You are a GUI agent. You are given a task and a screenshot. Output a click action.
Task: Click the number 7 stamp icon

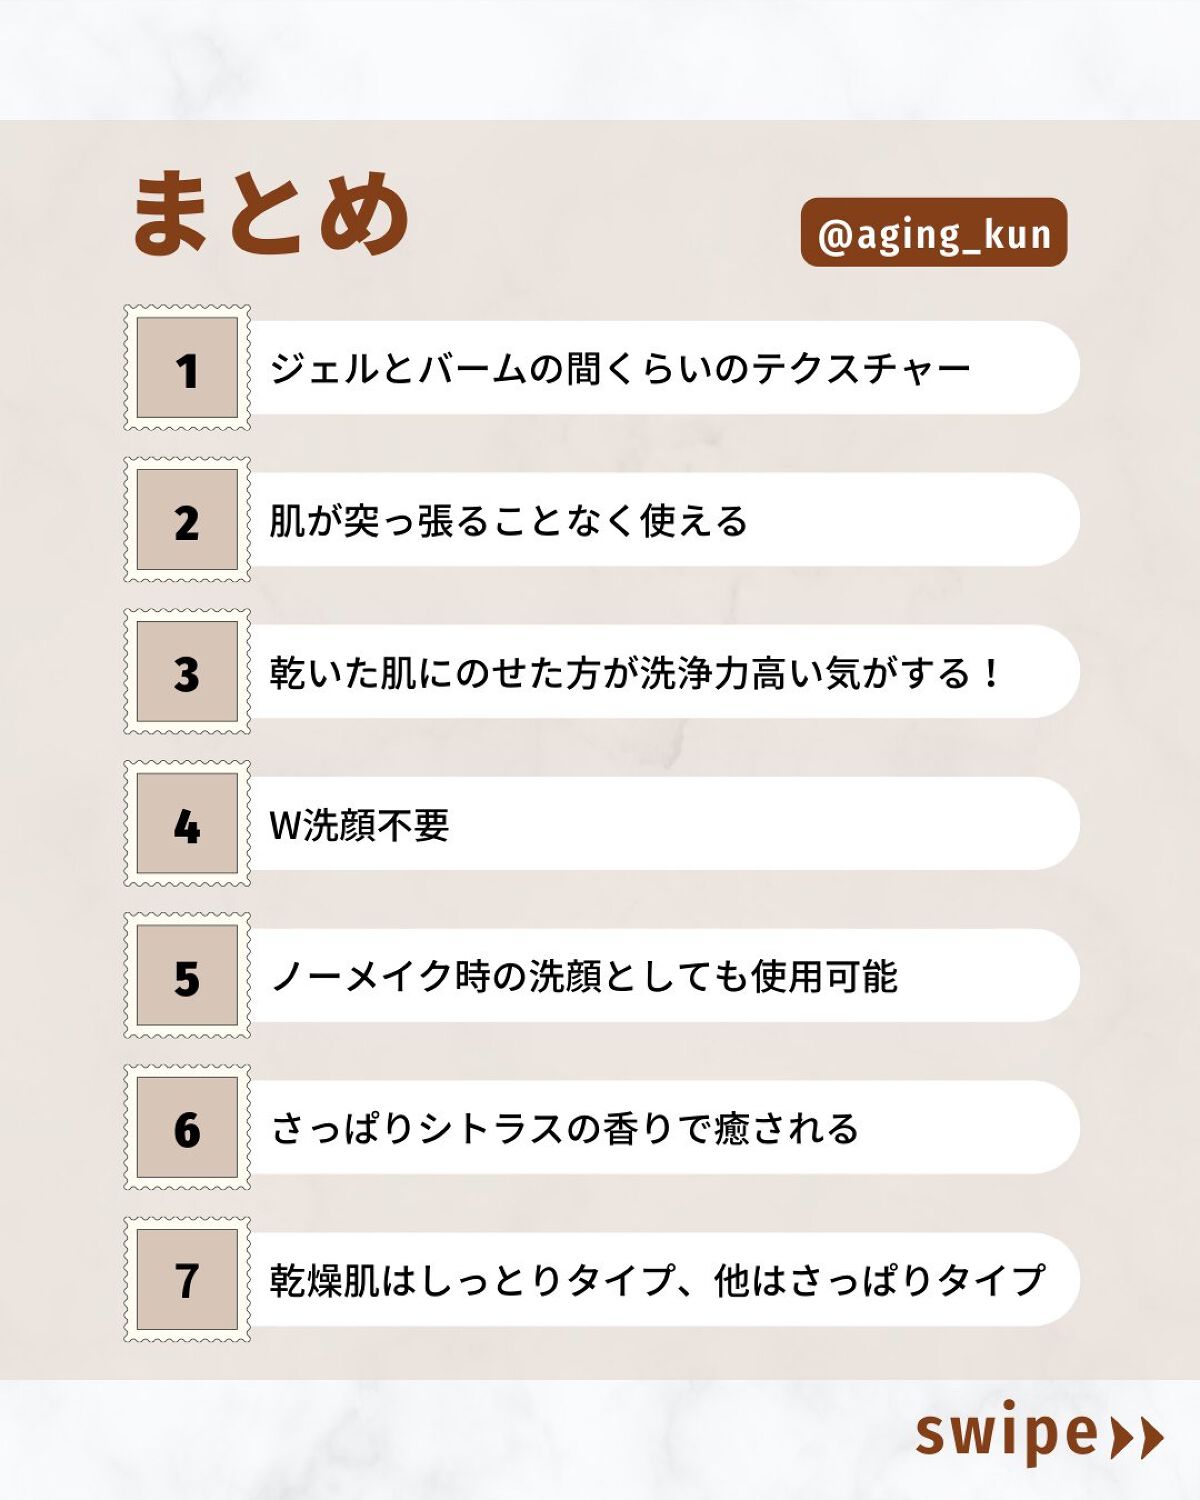(x=187, y=1280)
